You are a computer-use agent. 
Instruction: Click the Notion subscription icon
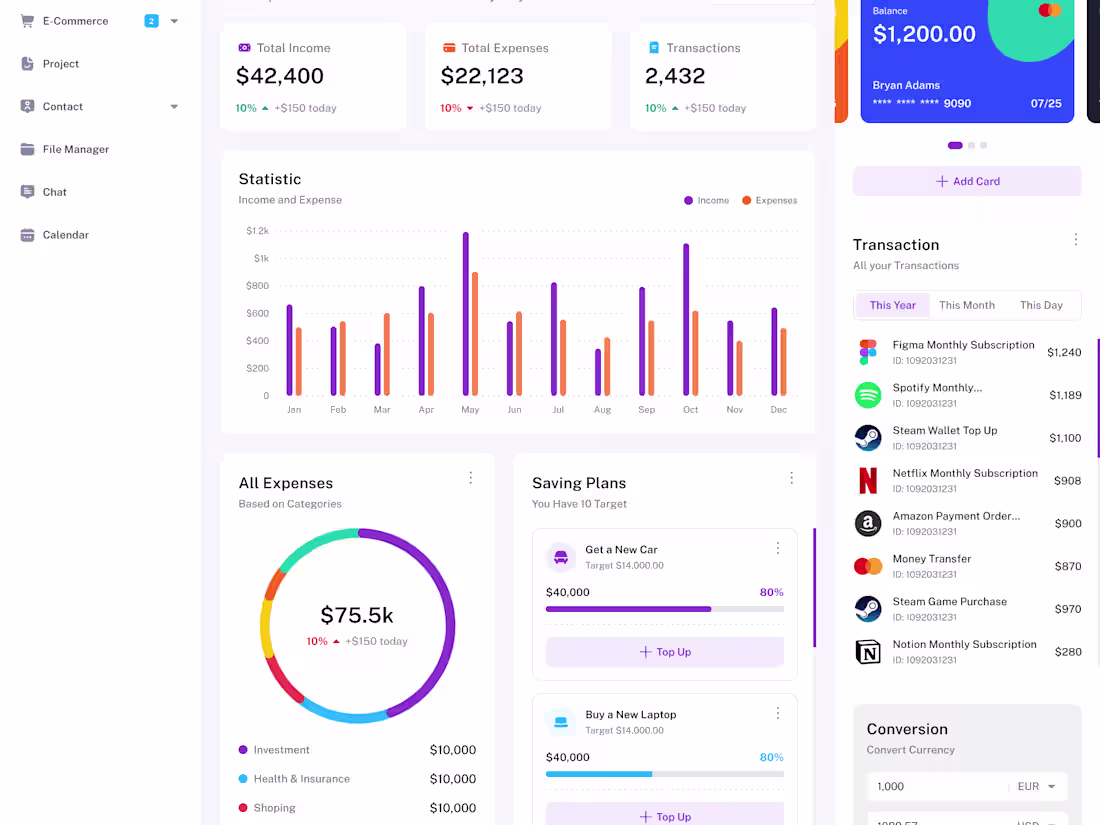pyautogui.click(x=867, y=651)
